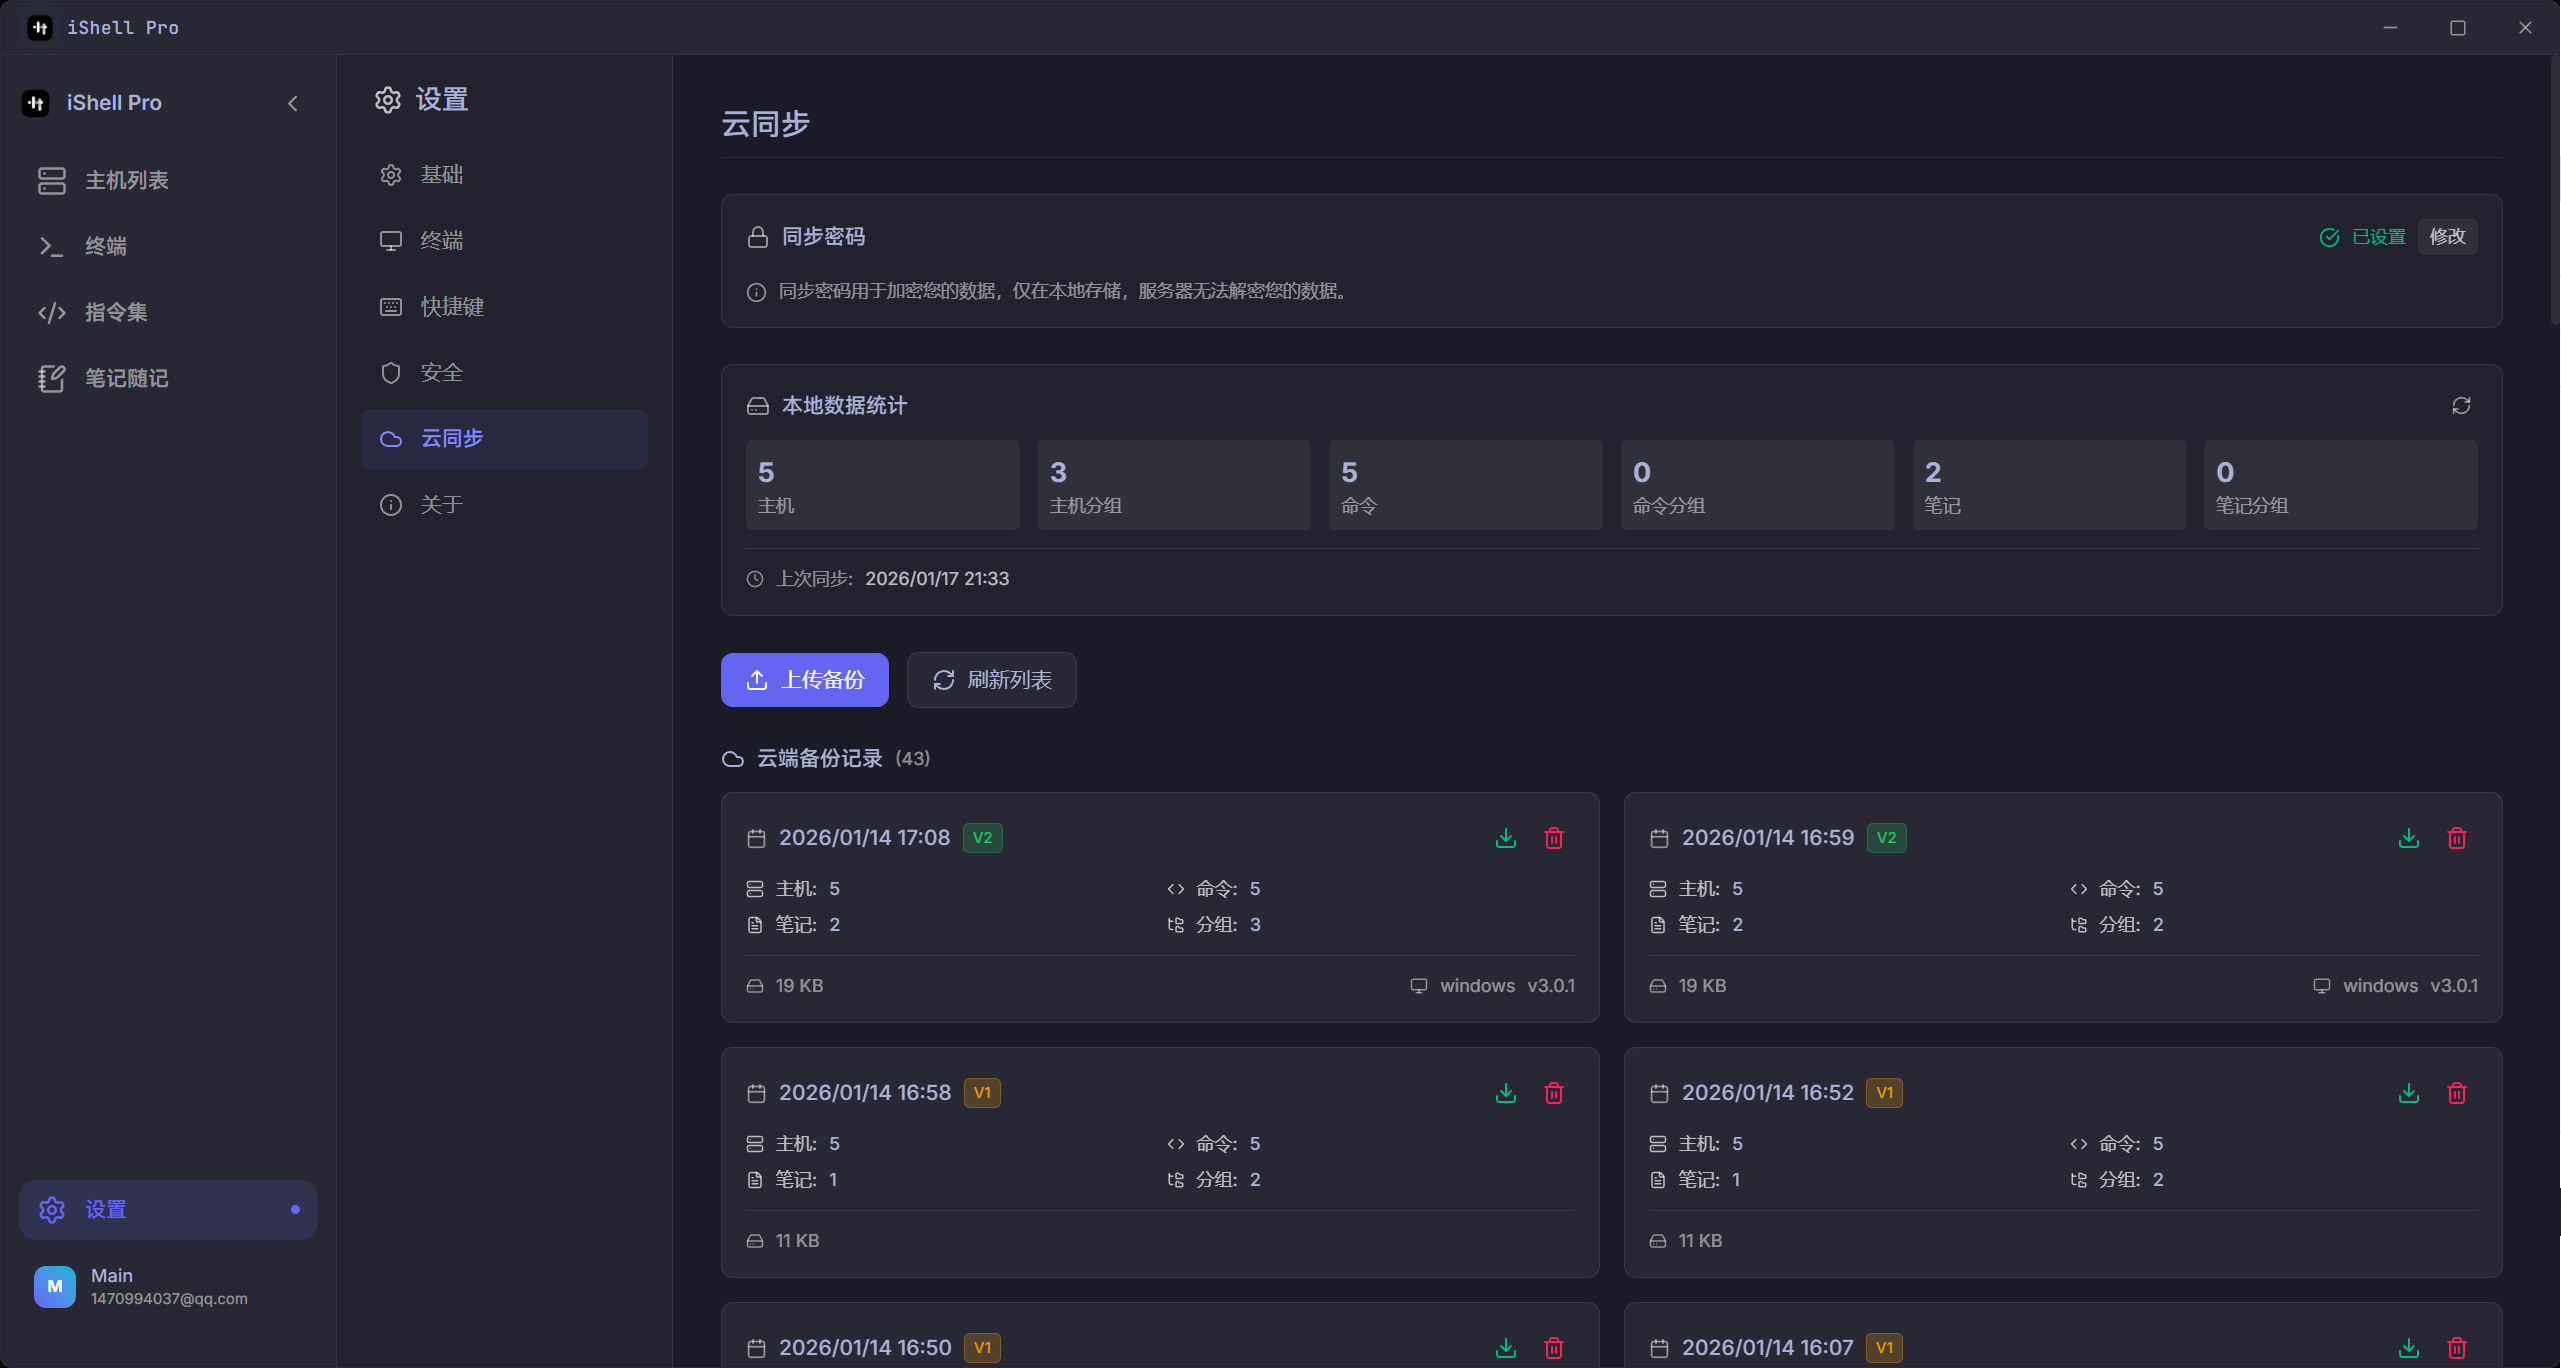Click the 上次同步 timestamp 2026/01/17 21:33
The height and width of the screenshot is (1368, 2561).
tap(937, 579)
